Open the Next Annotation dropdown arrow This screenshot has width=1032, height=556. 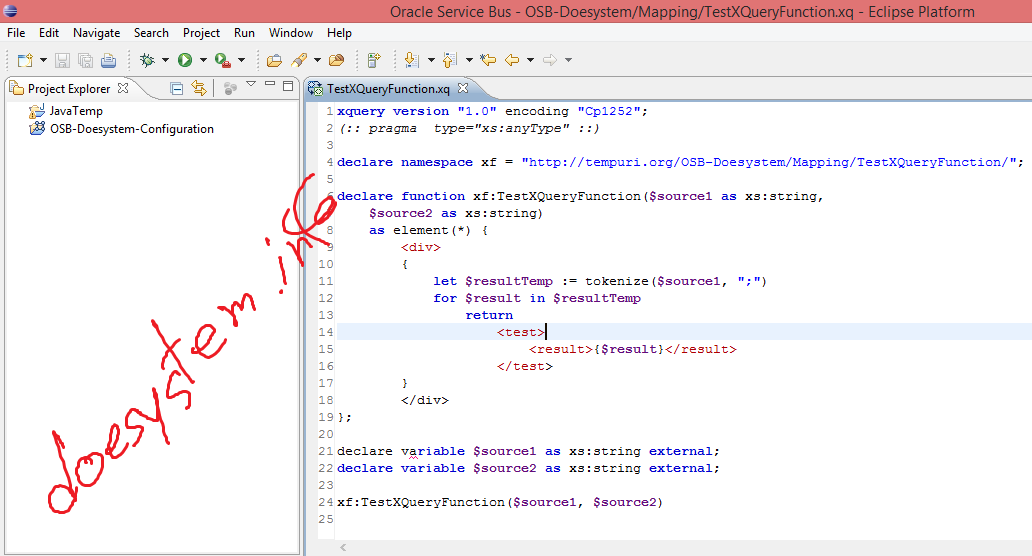point(431,61)
